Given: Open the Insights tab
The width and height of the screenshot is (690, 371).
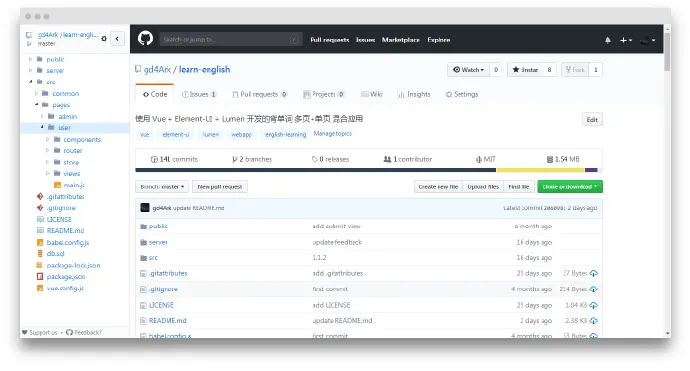Looking at the screenshot, I should point(414,94).
